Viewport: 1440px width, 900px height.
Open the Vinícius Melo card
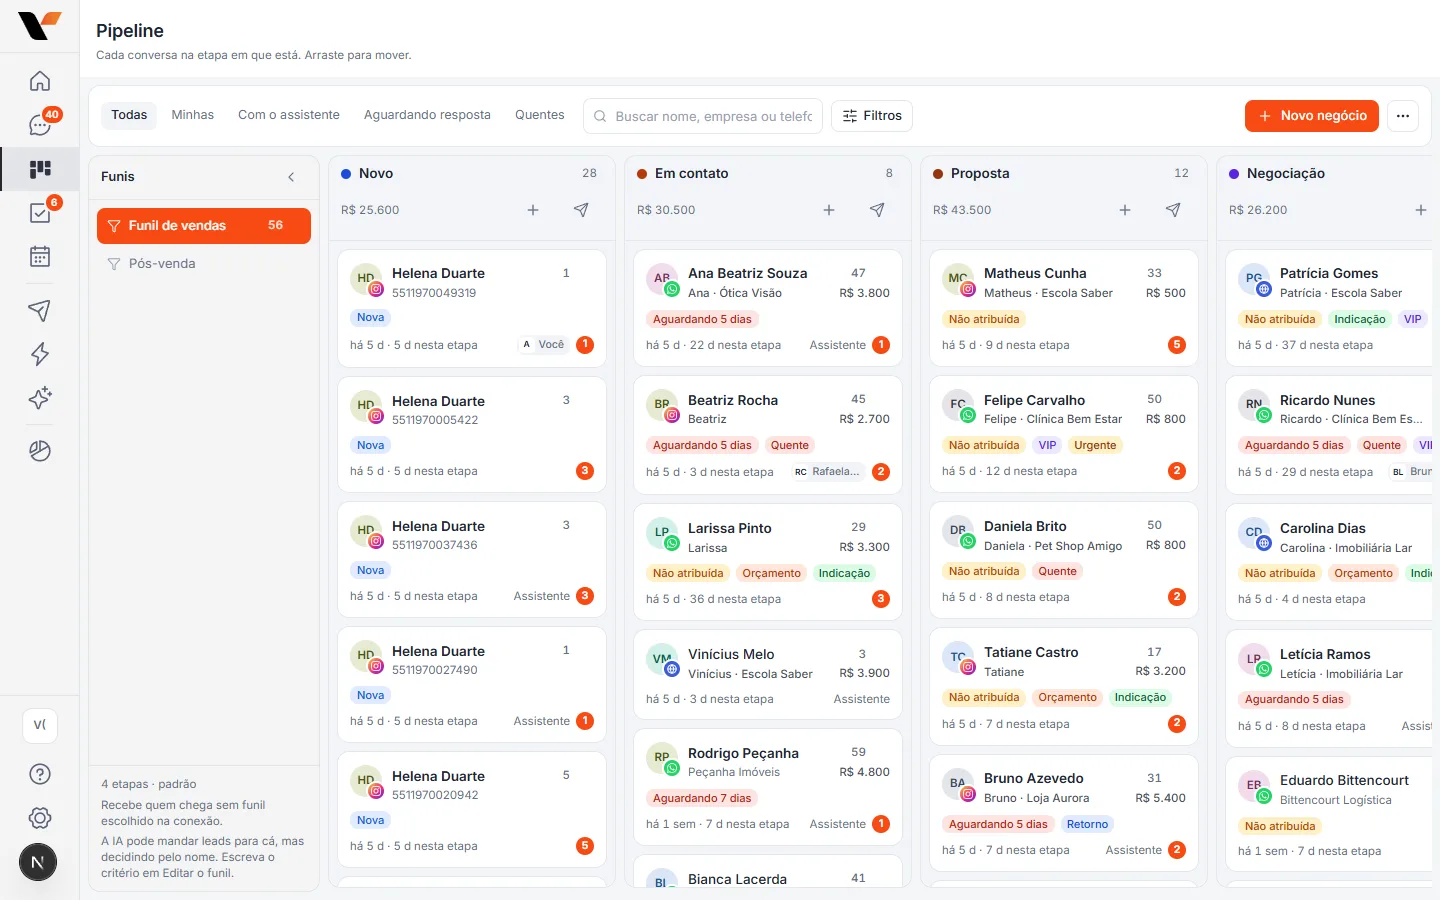click(x=768, y=674)
